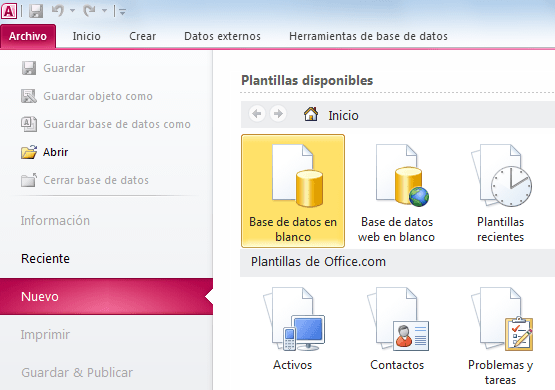555x390 pixels.
Task: Choose the Problemas y tareas template icon
Action: (x=502, y=319)
